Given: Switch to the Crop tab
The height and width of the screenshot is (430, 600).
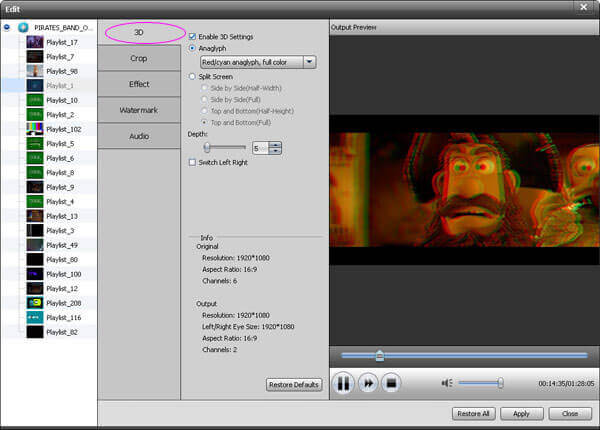Looking at the screenshot, I should (139, 58).
